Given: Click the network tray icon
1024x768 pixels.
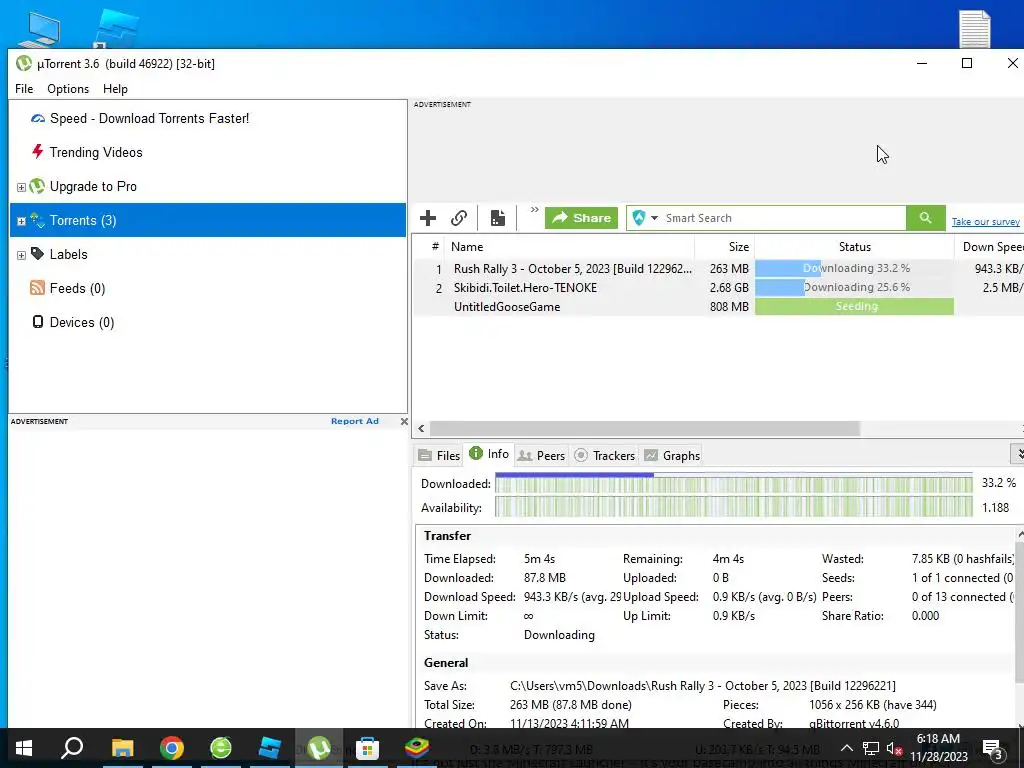Looking at the screenshot, I should (x=871, y=748).
